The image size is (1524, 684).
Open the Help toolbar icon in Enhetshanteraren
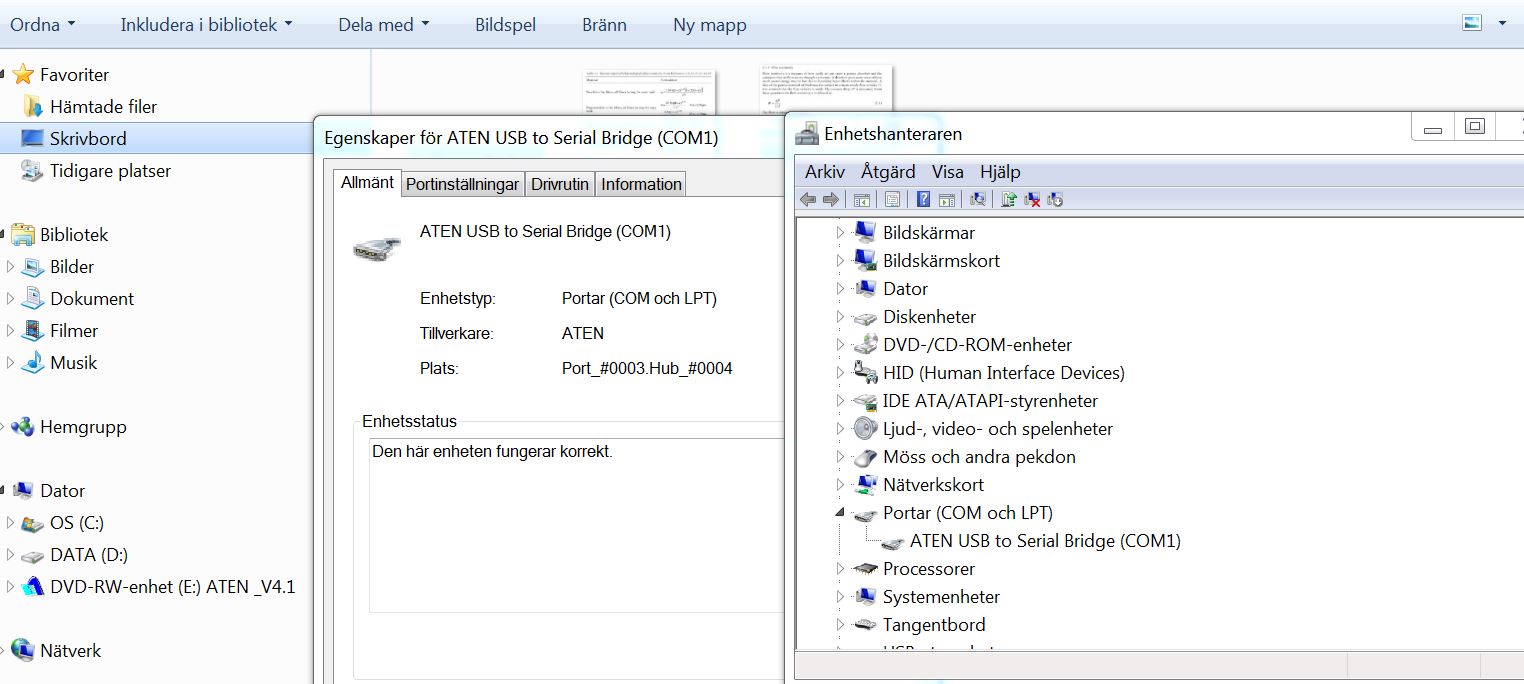(x=922, y=199)
